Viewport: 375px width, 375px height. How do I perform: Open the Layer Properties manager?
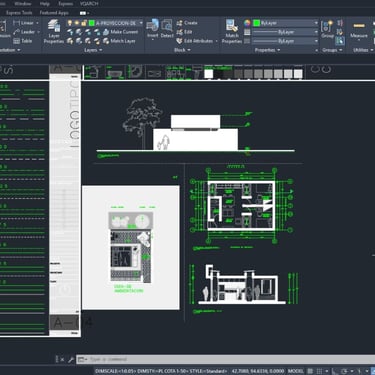[x=54, y=32]
